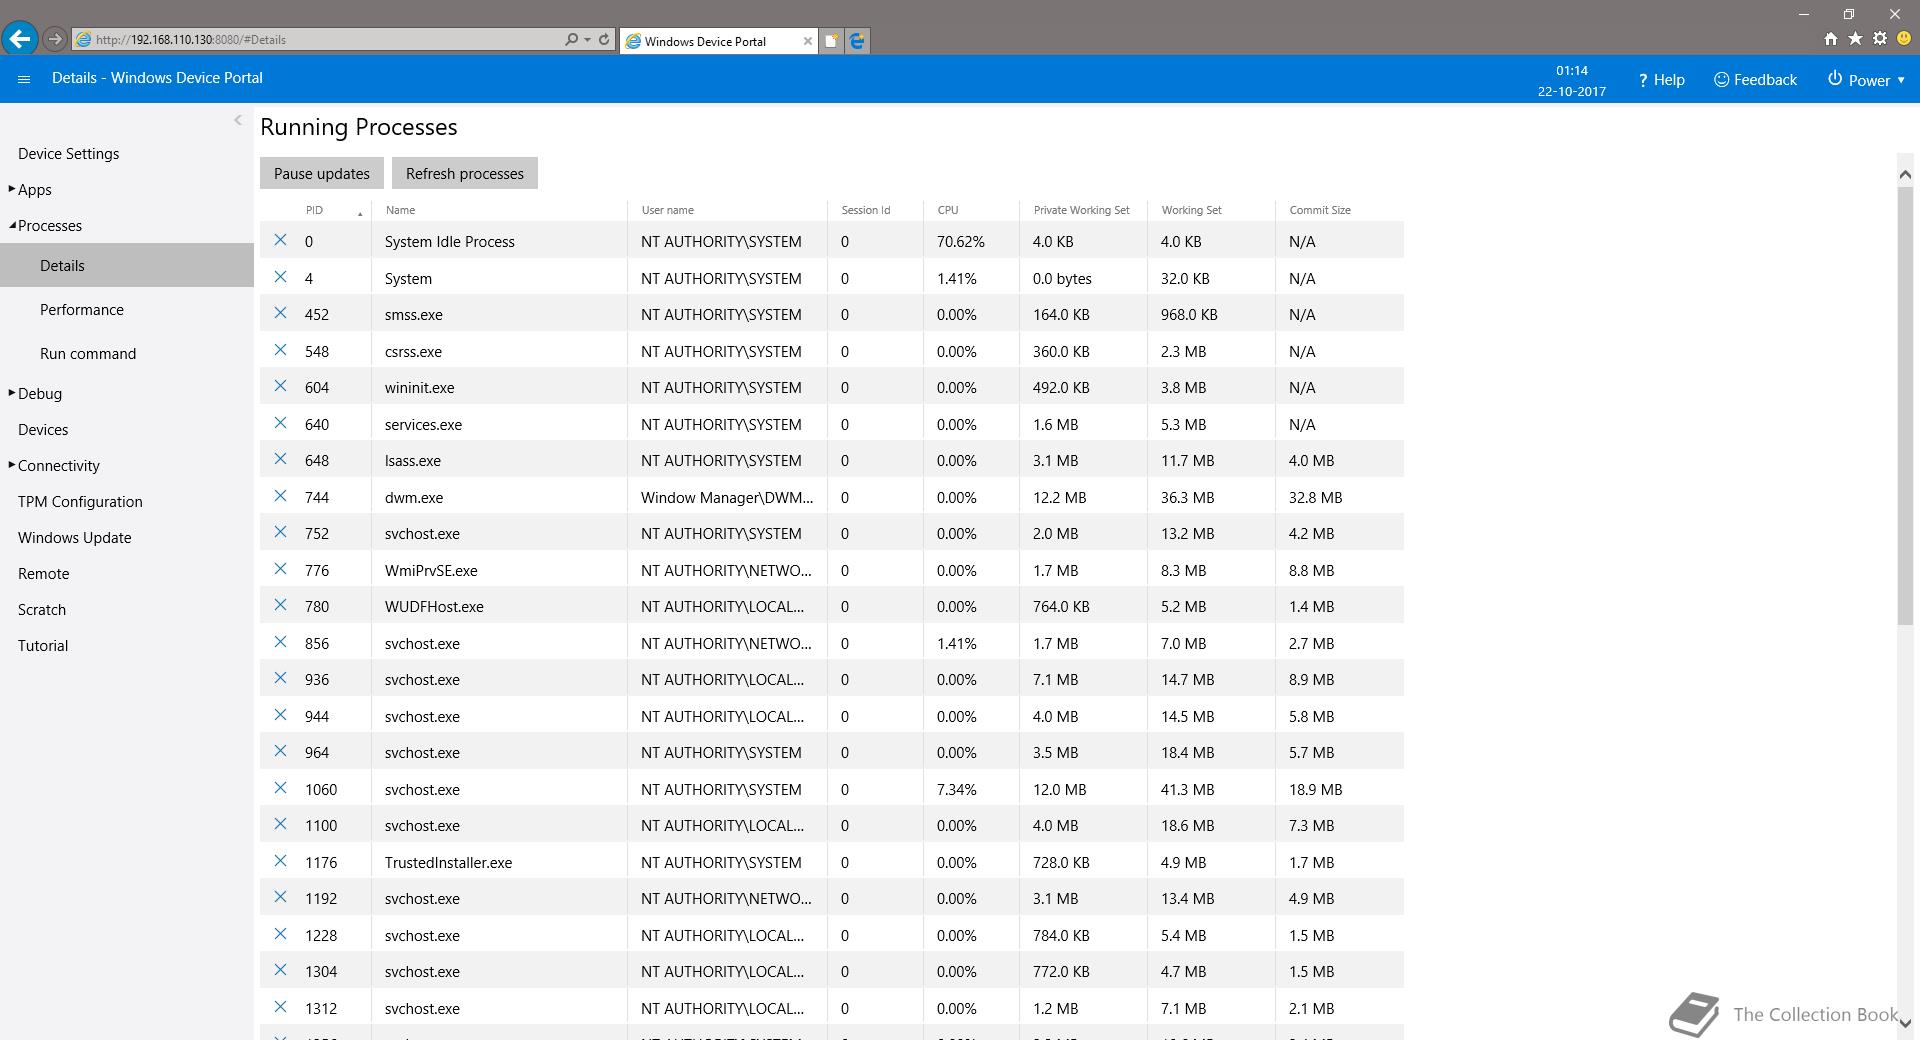This screenshot has width=1920, height=1040.
Task: Click the address bar search magnifier icon
Action: pos(571,40)
